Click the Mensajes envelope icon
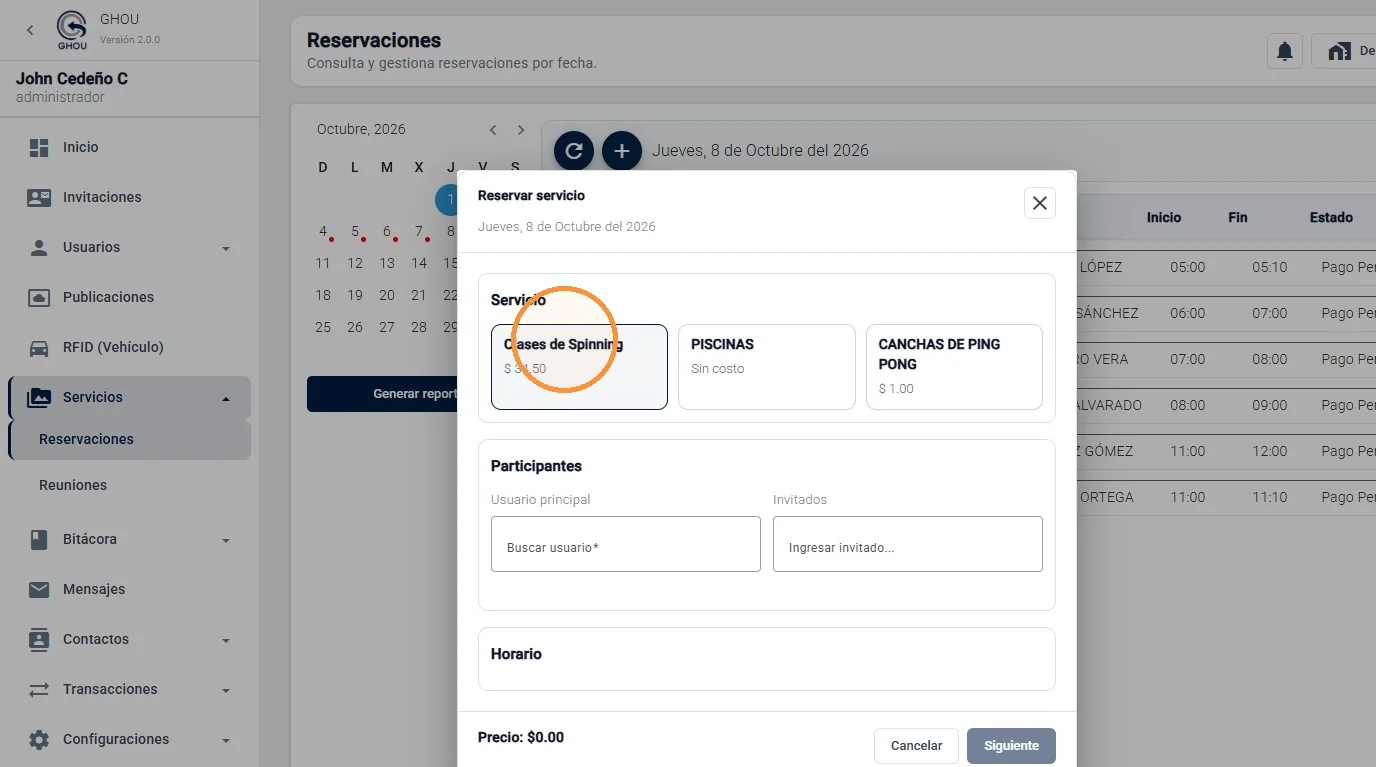Screen dimensions: 1376x767 [x=39, y=589]
